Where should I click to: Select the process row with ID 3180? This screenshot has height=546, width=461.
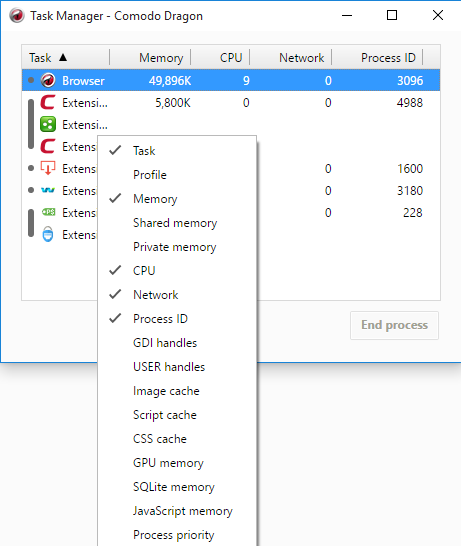231,190
